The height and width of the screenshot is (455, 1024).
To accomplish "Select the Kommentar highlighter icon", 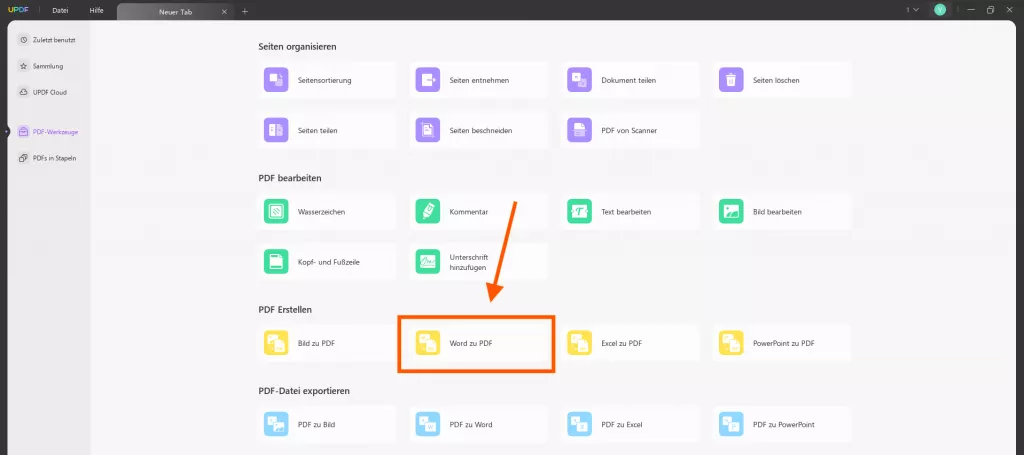I will pos(428,212).
